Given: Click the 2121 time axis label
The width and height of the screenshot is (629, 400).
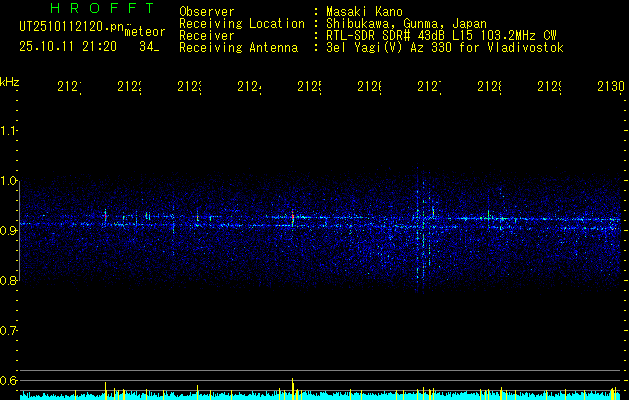Looking at the screenshot, I should (x=69, y=87).
